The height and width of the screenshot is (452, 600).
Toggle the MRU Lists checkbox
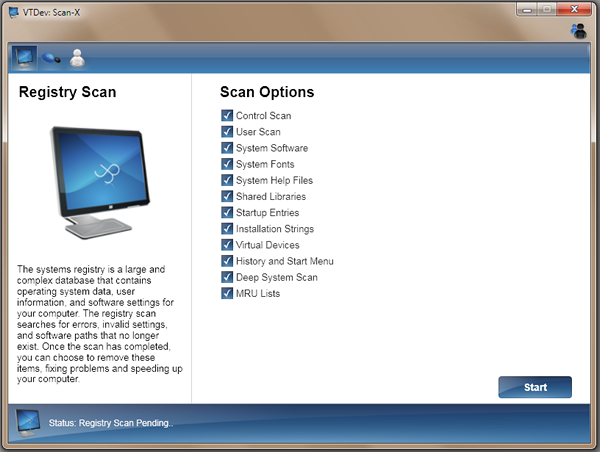[x=227, y=293]
